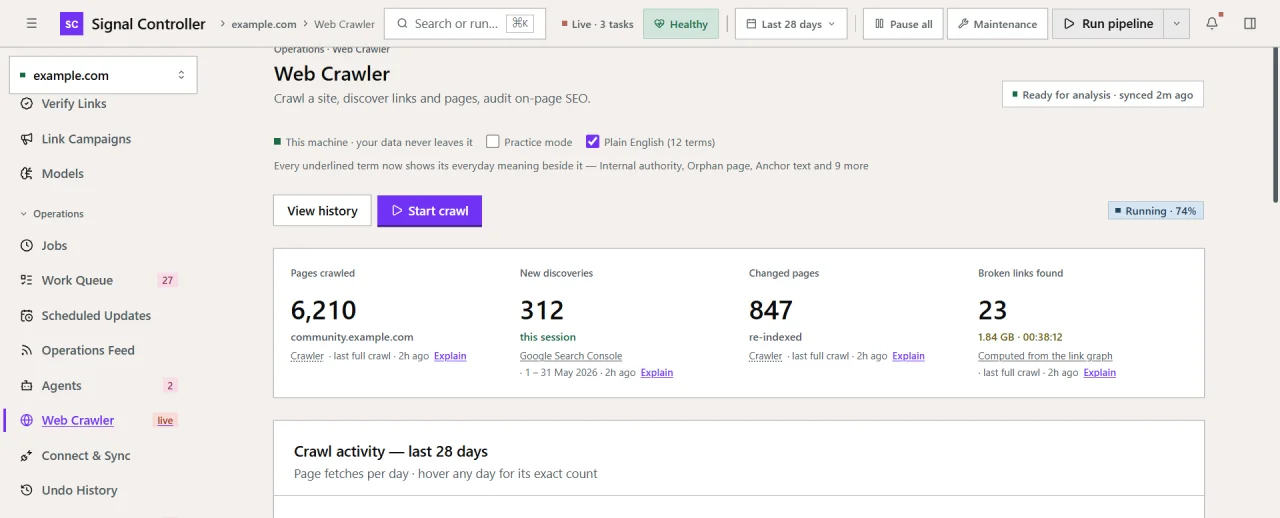Open the notifications bell

pos(1212,23)
